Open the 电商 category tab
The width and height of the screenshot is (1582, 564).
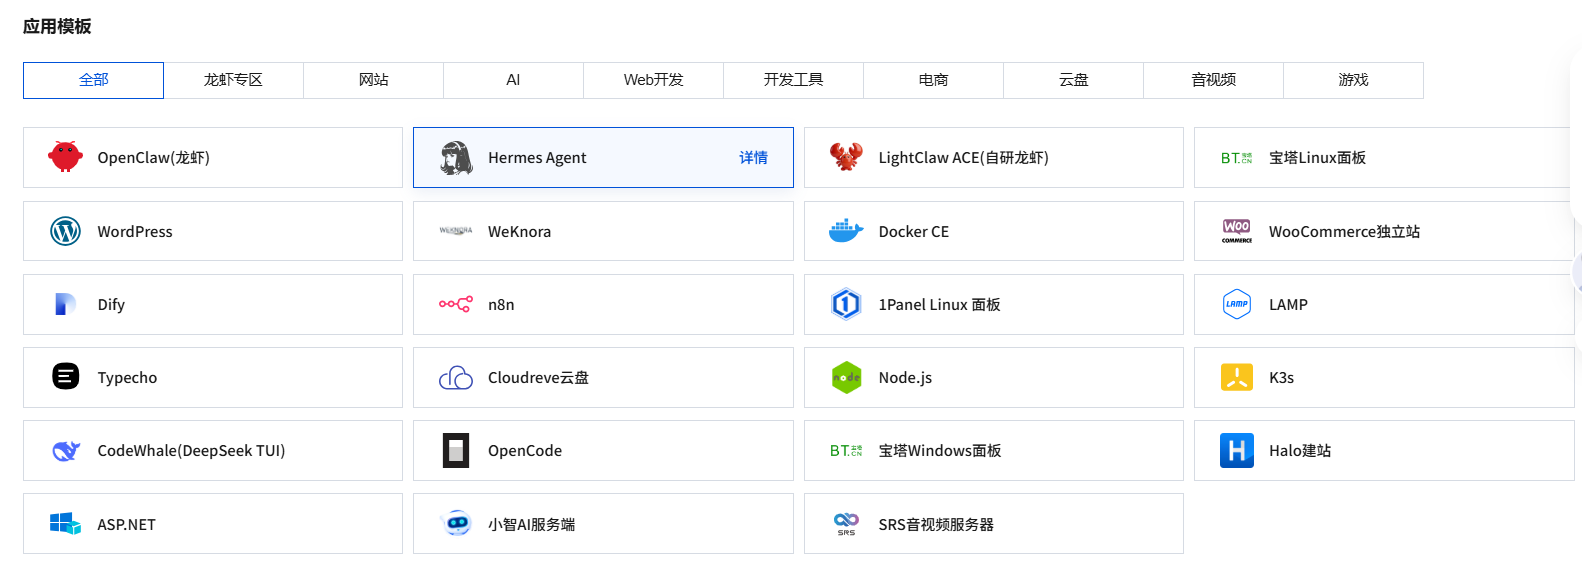tap(933, 80)
